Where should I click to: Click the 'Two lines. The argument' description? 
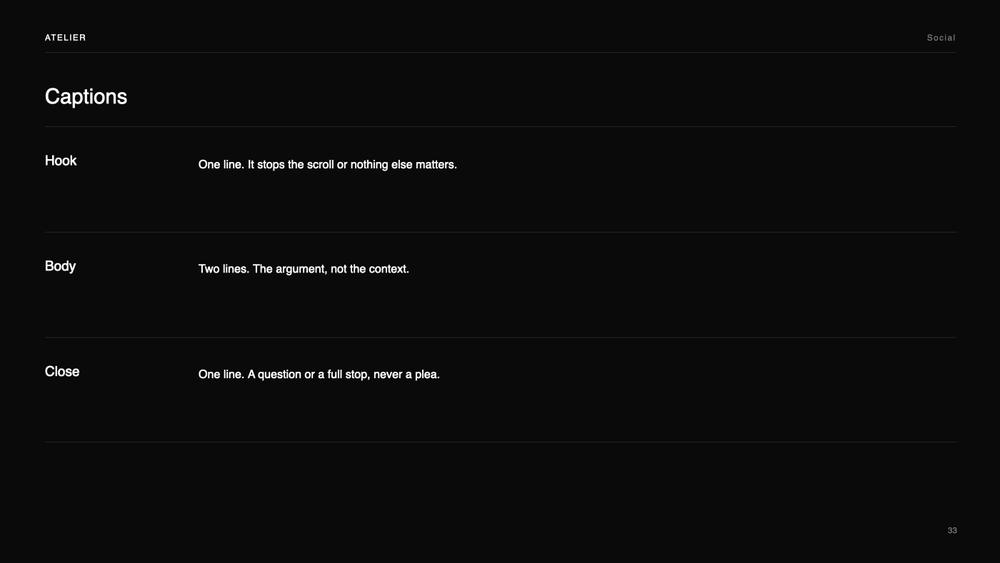point(304,269)
